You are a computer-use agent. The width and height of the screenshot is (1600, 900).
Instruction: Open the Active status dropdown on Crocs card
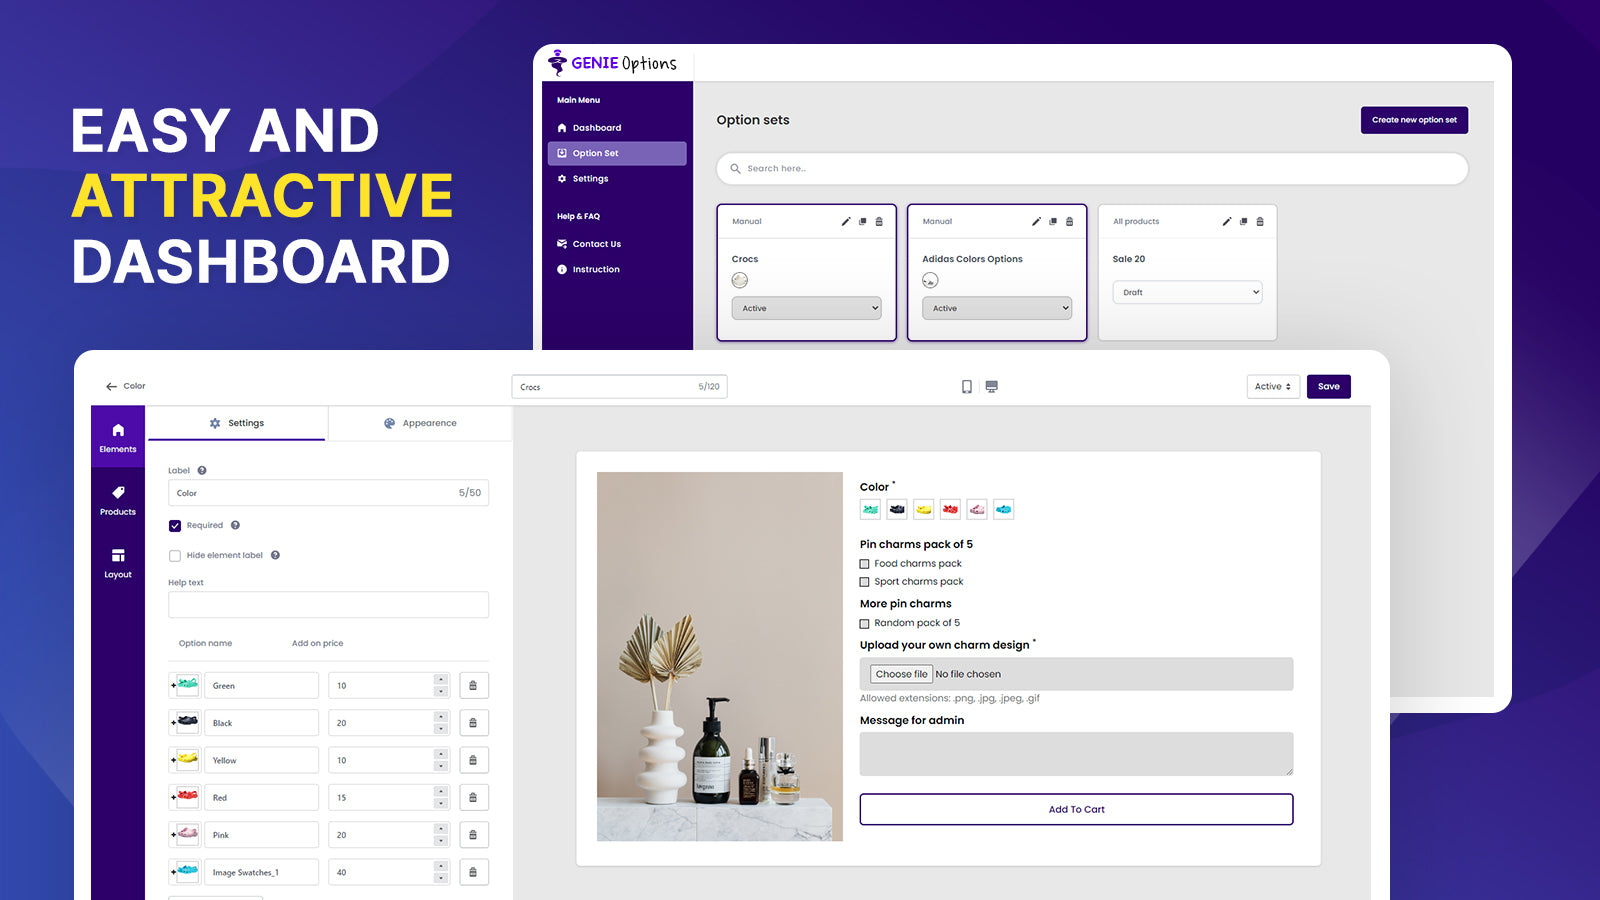806,308
